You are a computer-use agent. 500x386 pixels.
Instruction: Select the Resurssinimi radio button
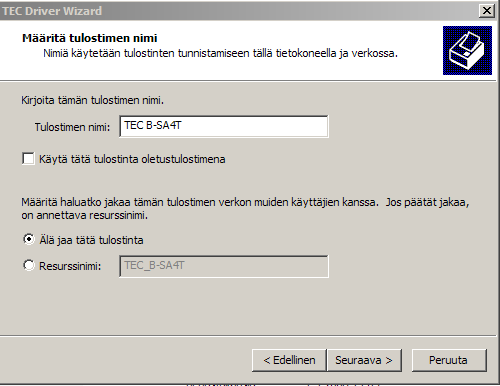click(x=29, y=266)
